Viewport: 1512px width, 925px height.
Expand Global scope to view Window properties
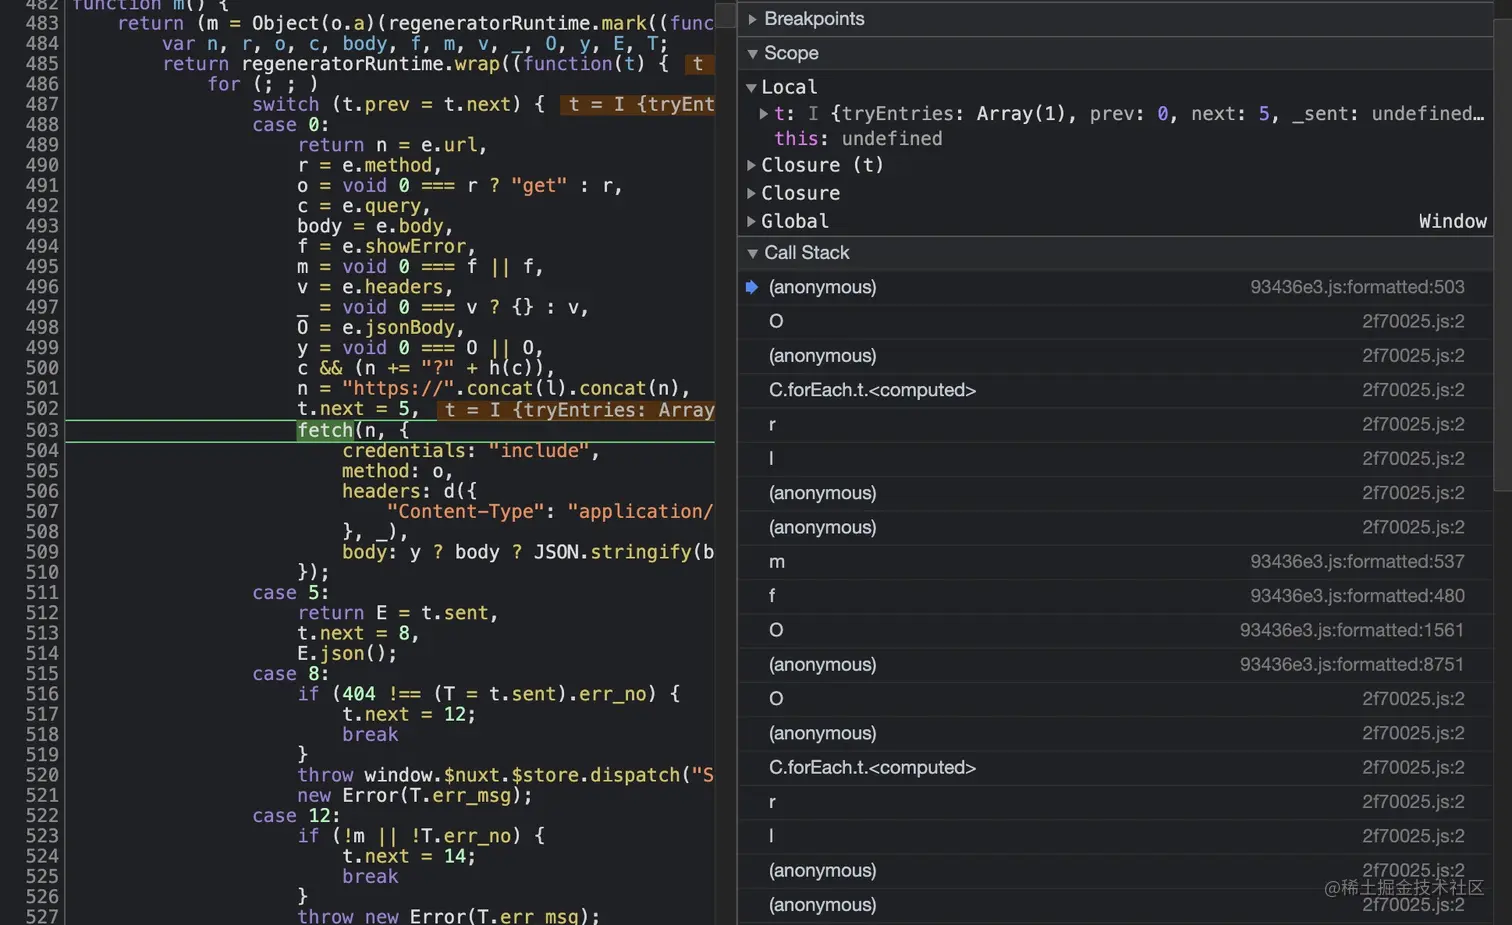tap(751, 221)
